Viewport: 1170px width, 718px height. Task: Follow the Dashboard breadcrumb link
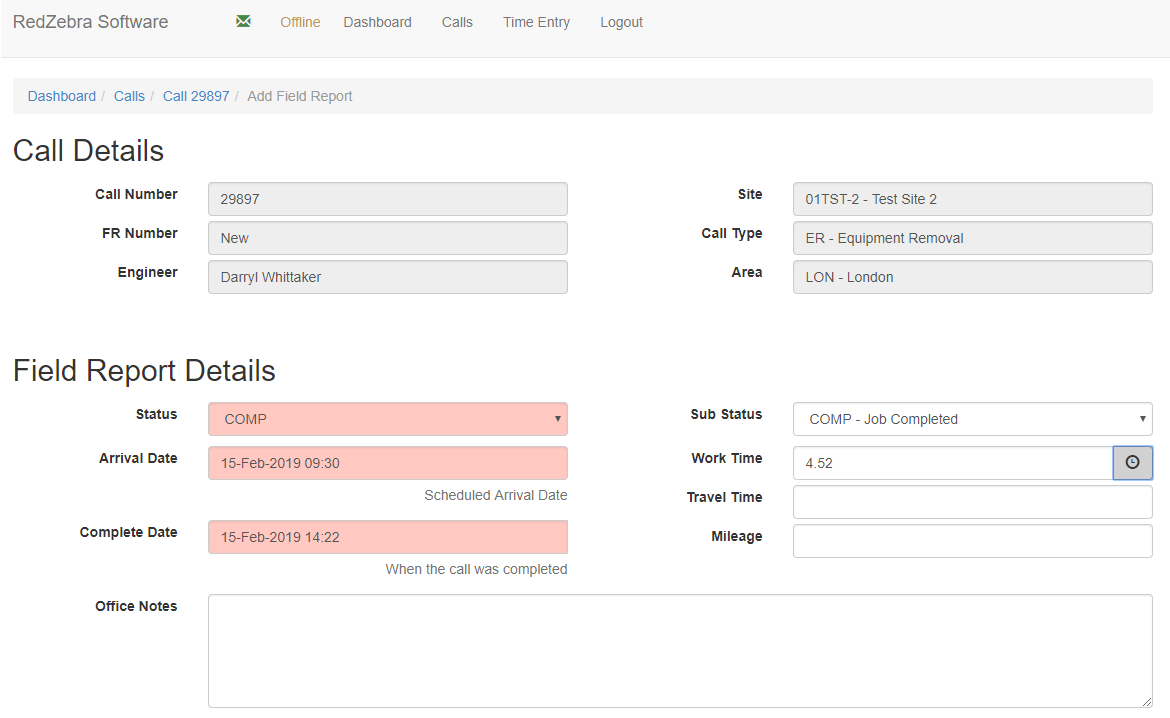[x=62, y=96]
